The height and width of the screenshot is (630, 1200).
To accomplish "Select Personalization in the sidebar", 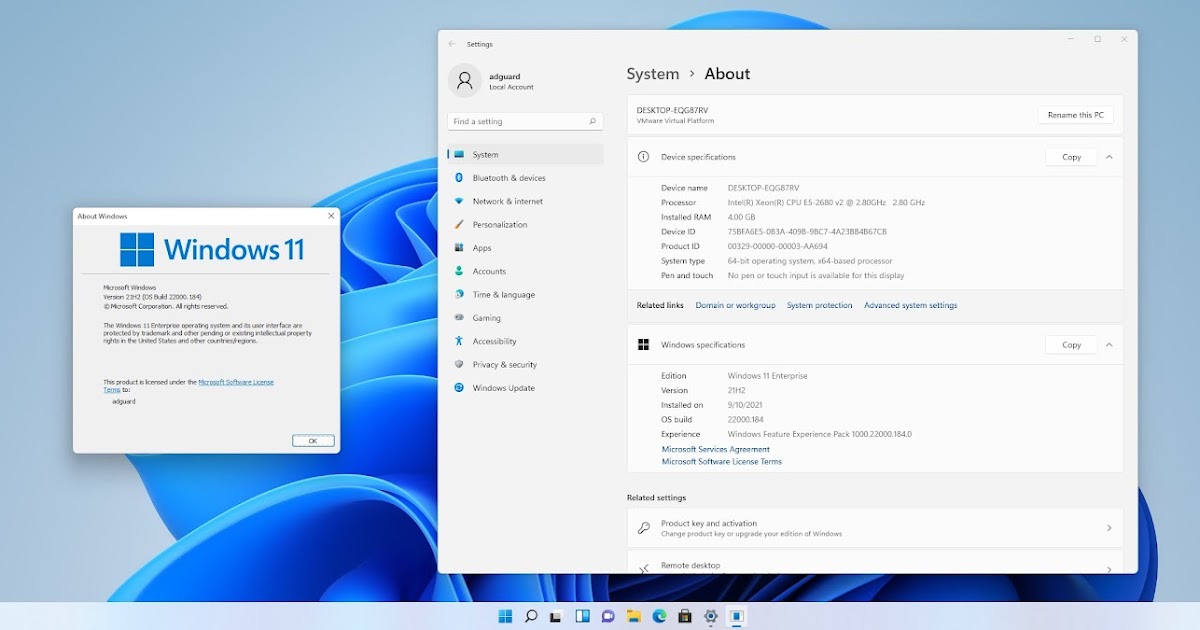I will (525, 225).
